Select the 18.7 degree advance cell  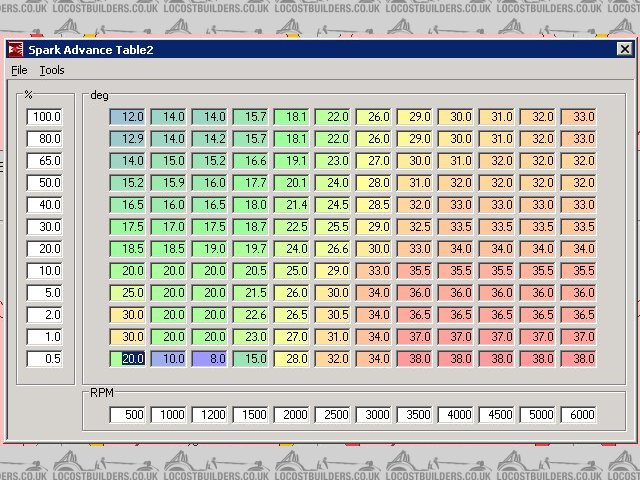(250, 226)
